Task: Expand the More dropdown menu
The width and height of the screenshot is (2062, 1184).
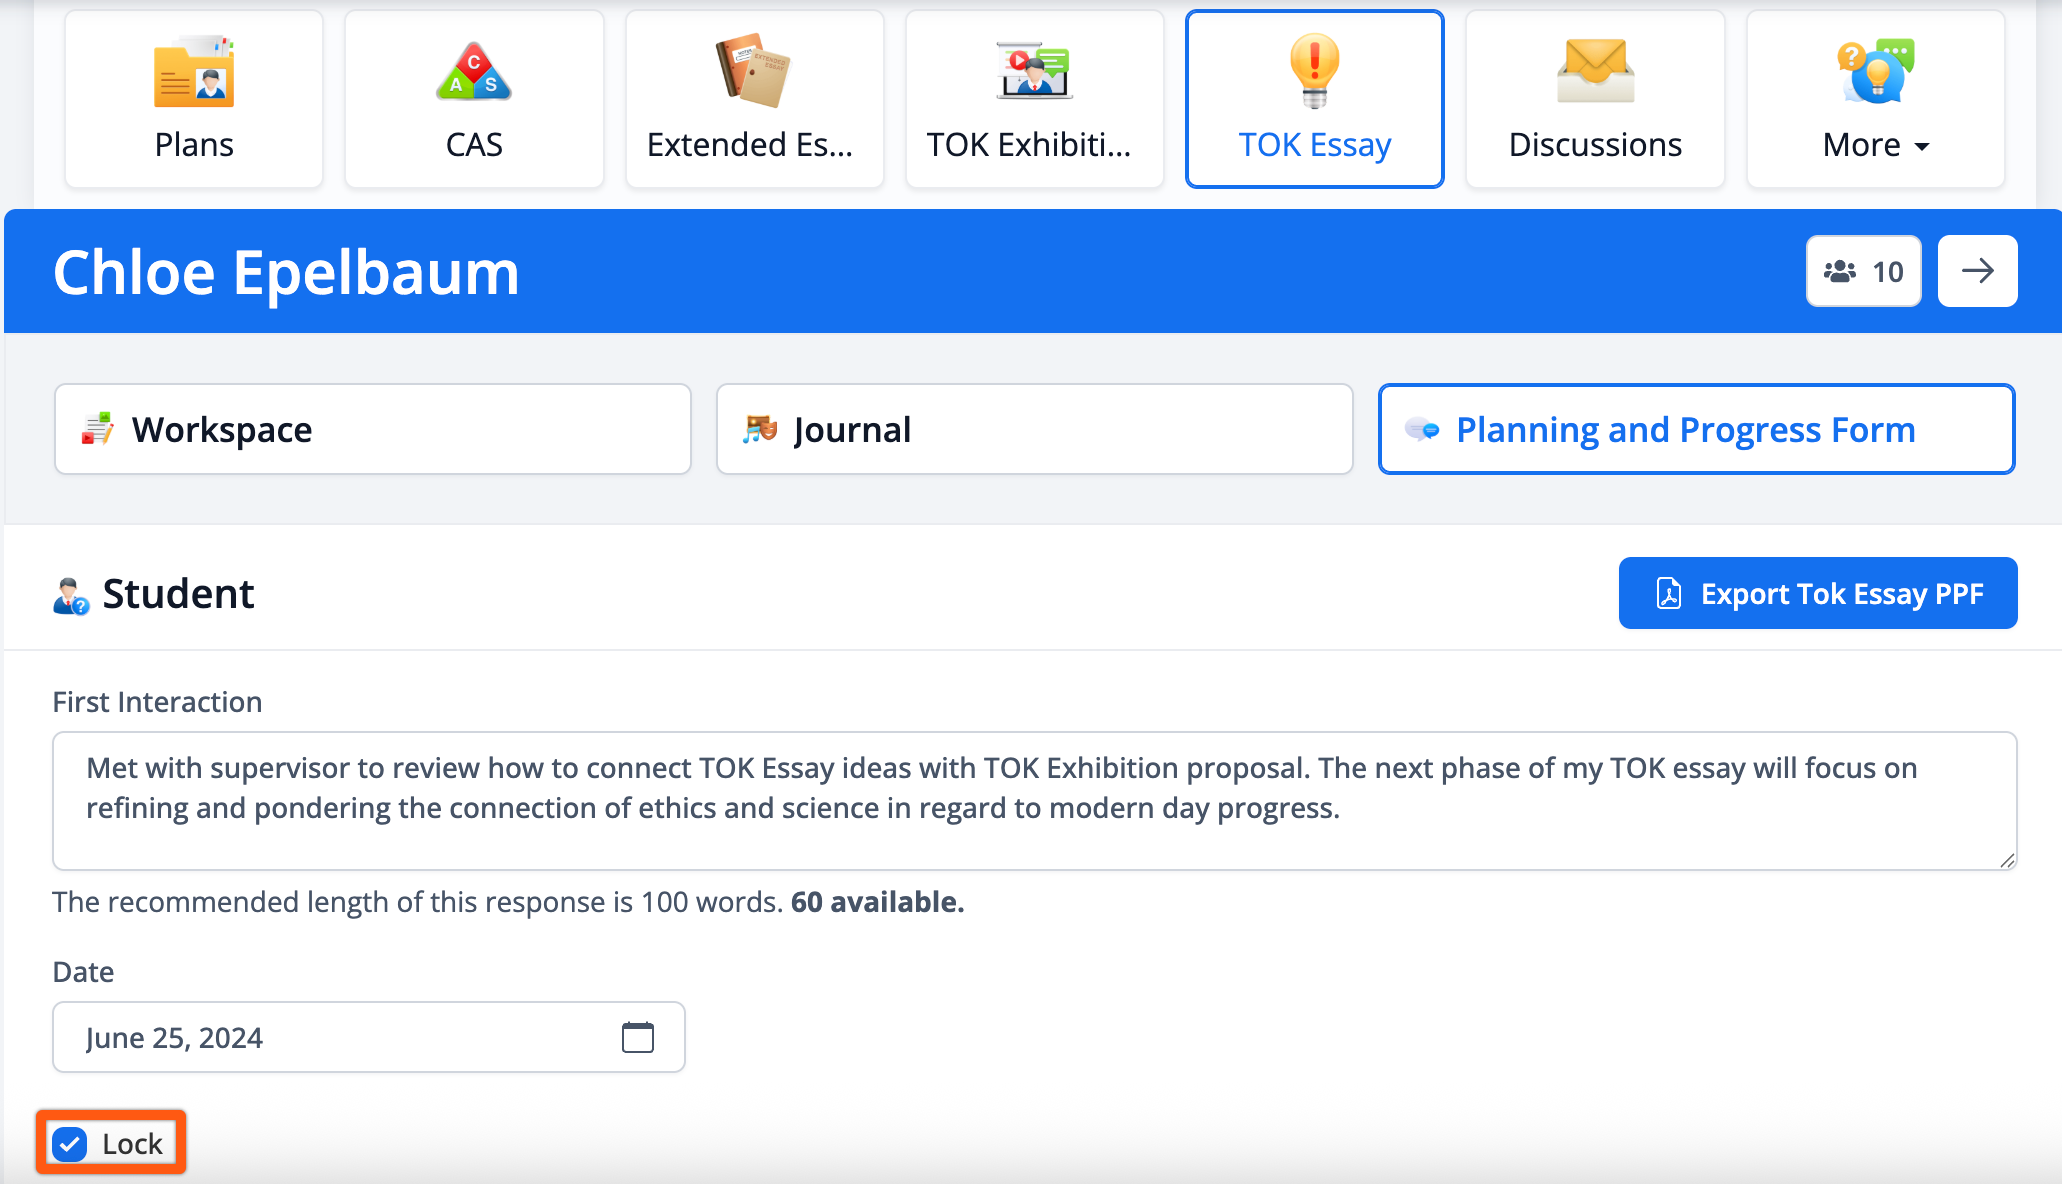Action: [x=1875, y=145]
